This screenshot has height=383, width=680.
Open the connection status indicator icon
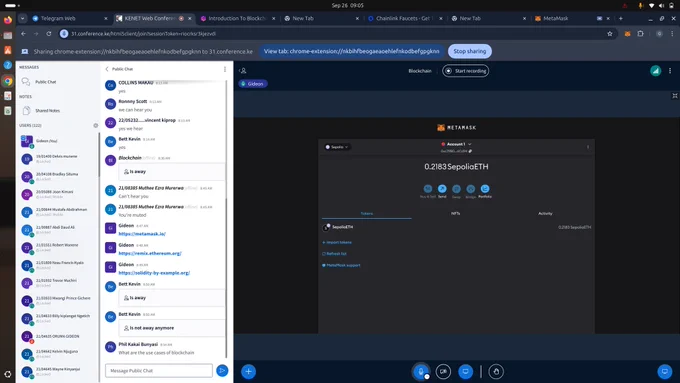coord(655,71)
